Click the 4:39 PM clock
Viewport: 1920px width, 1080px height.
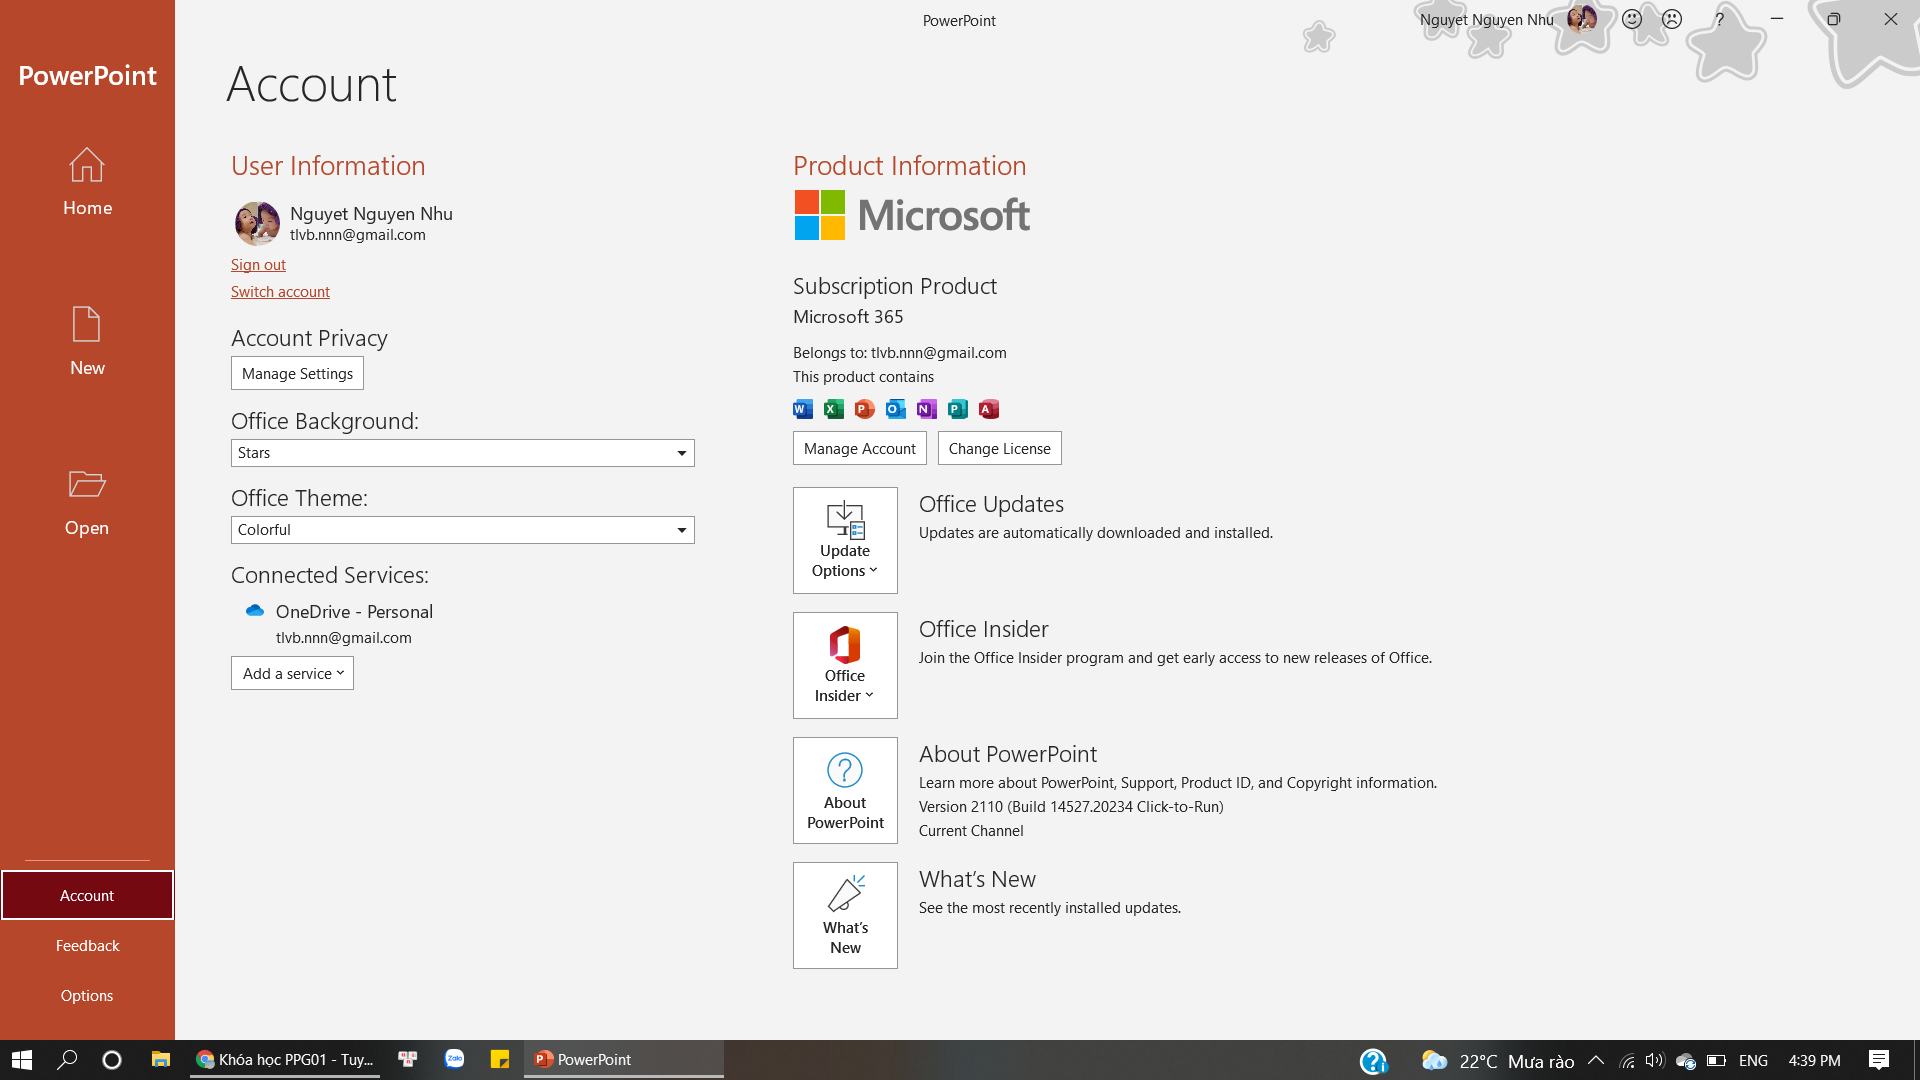1814,1060
